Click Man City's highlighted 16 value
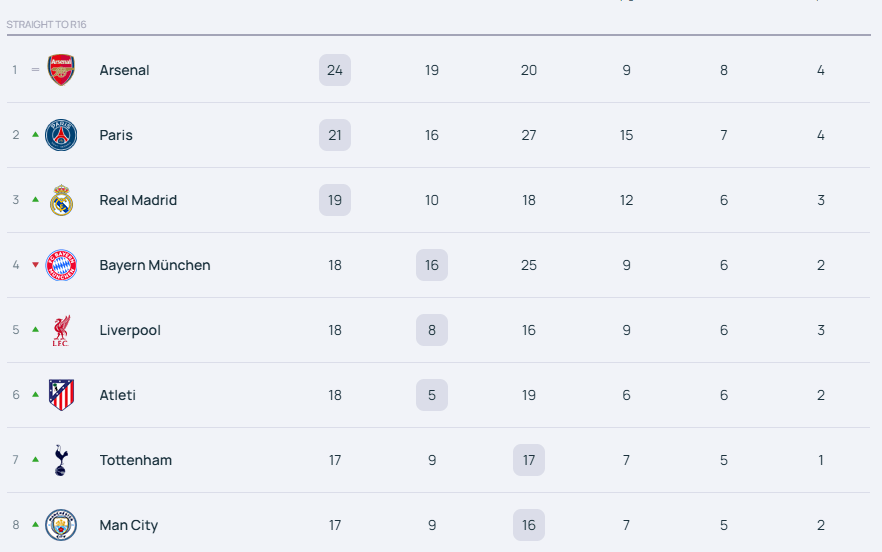 tap(529, 525)
